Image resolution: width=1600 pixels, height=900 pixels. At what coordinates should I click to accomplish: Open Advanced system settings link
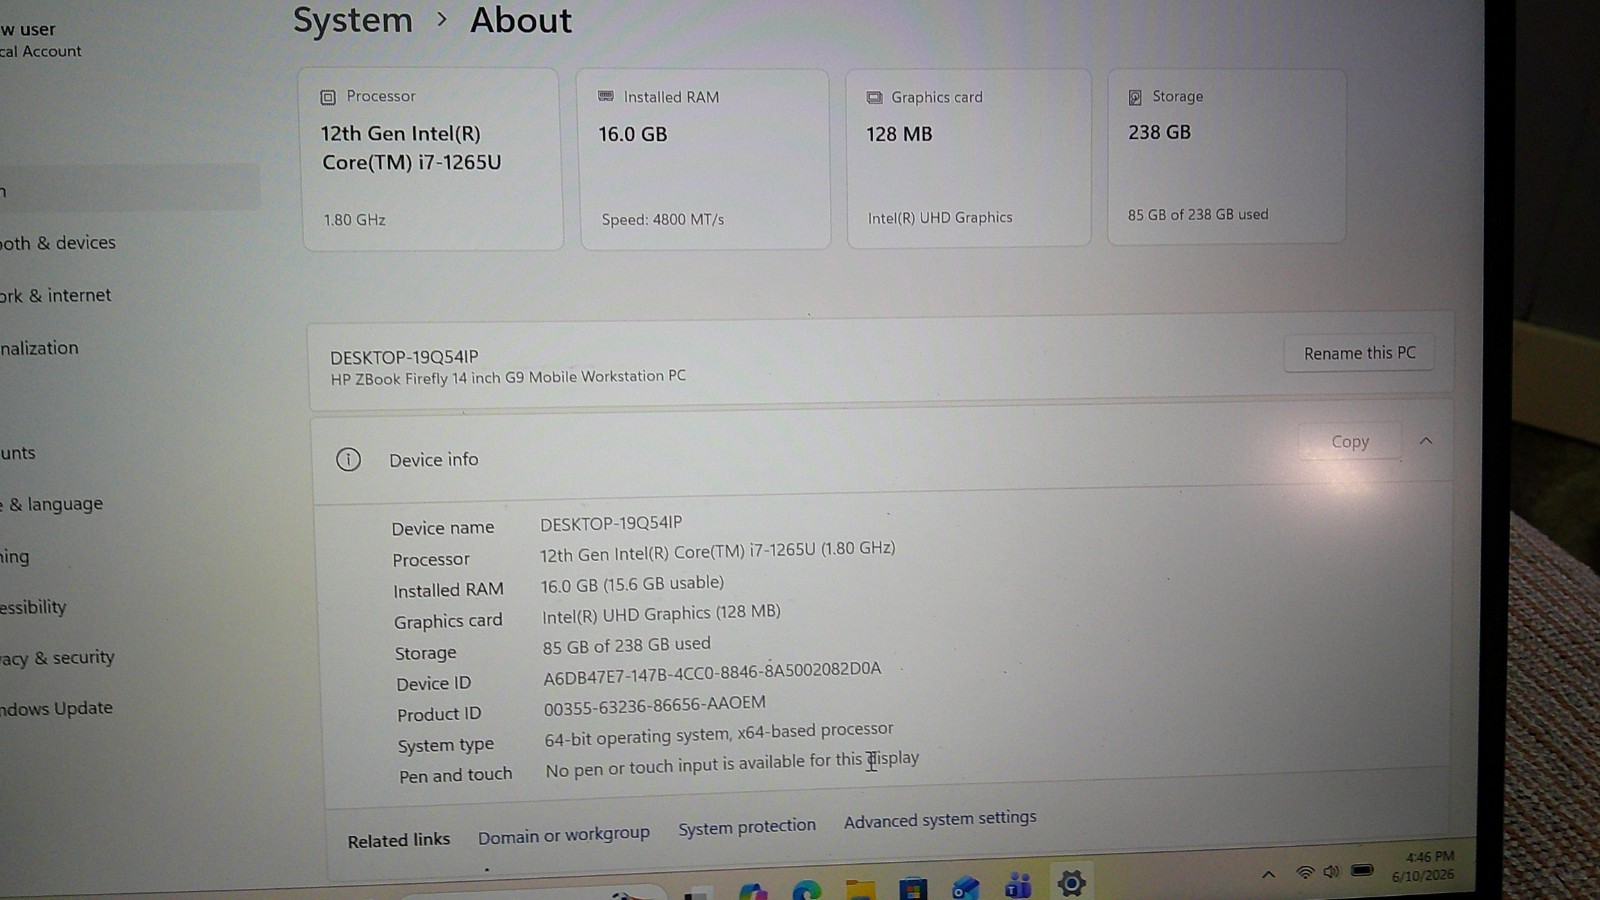[x=940, y=819]
